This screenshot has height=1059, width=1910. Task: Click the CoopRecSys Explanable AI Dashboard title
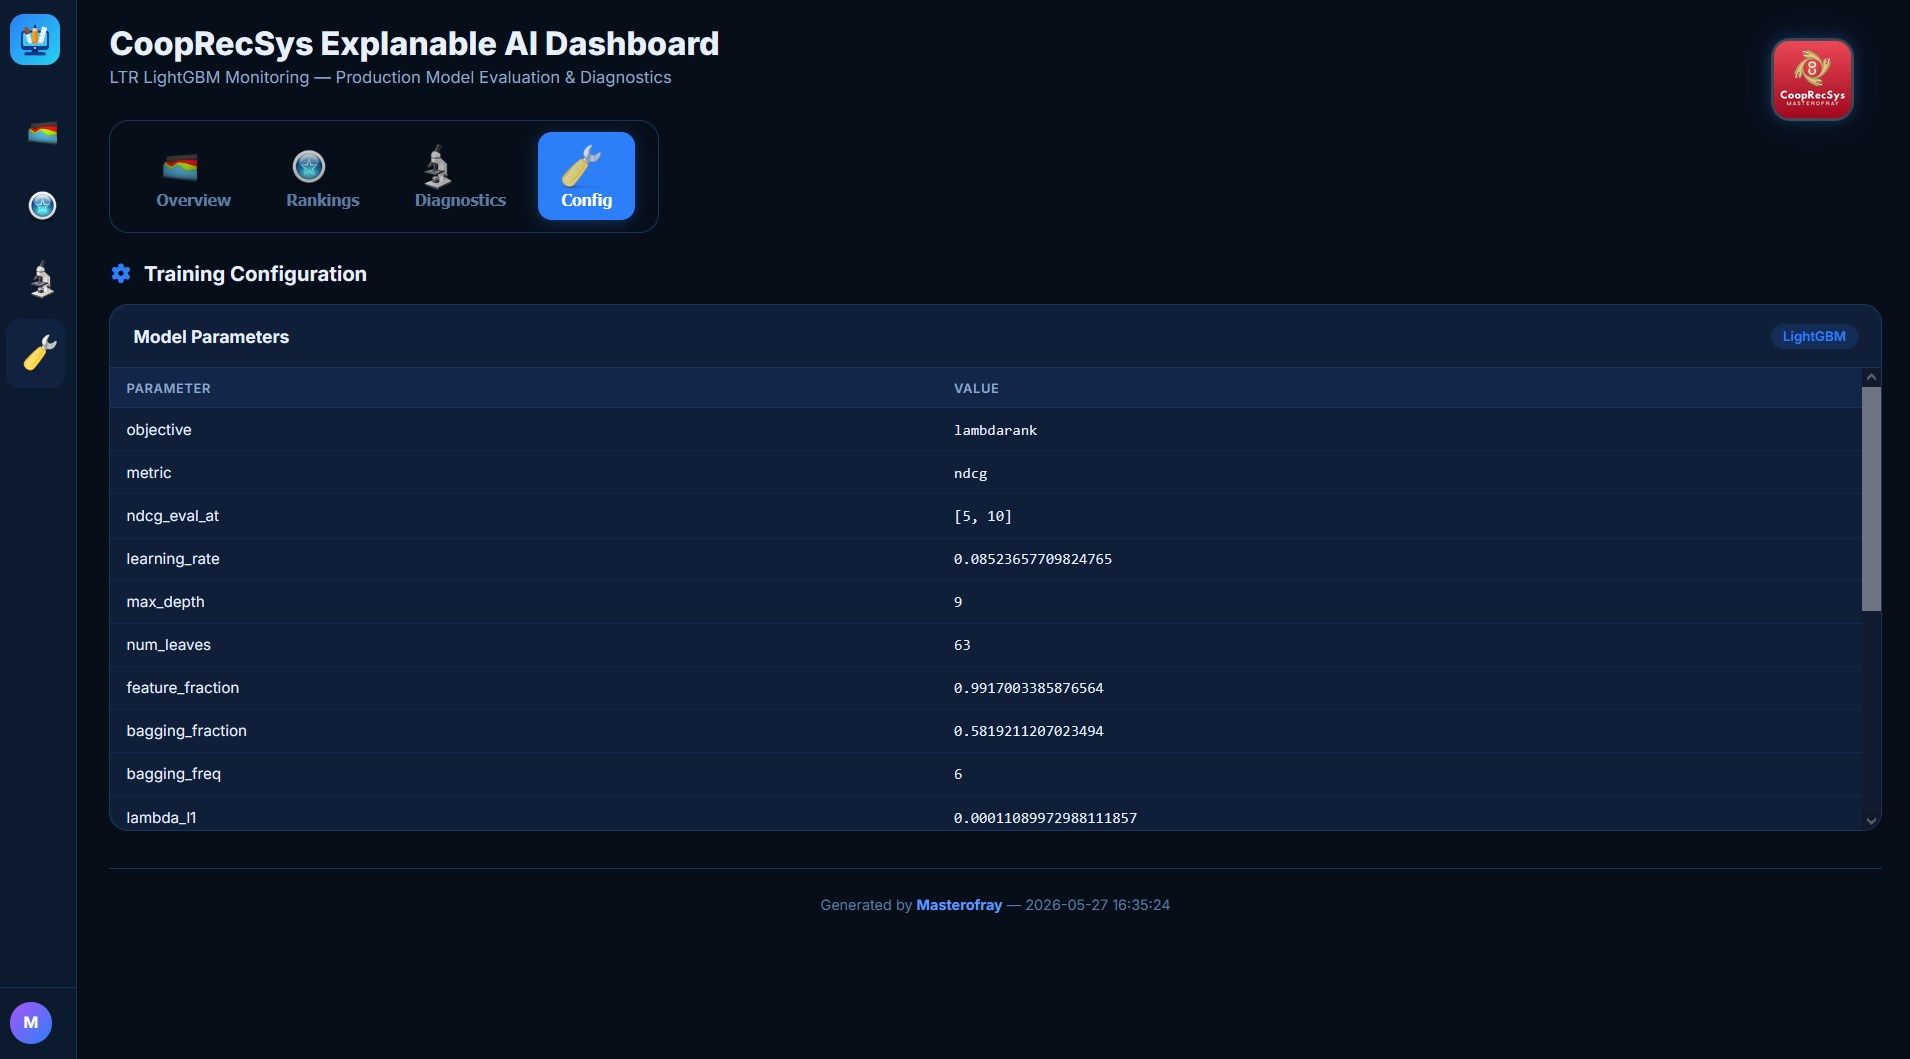coord(414,44)
